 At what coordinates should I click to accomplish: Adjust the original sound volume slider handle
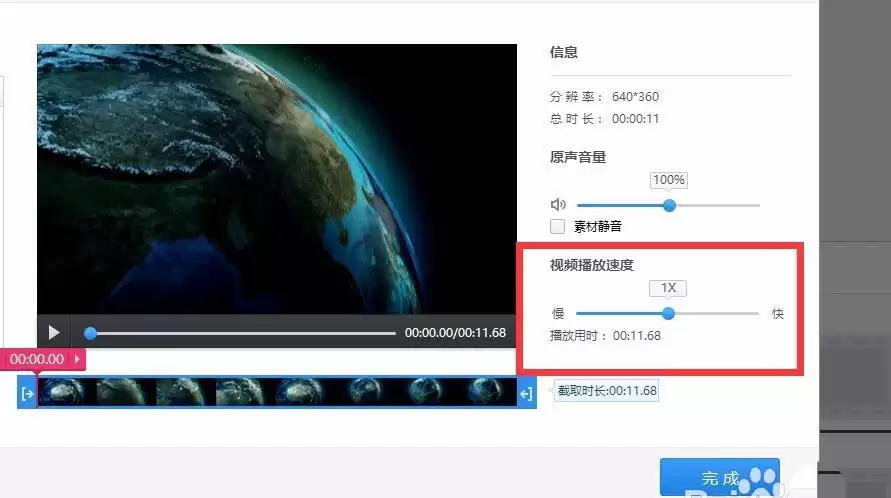[669, 205]
